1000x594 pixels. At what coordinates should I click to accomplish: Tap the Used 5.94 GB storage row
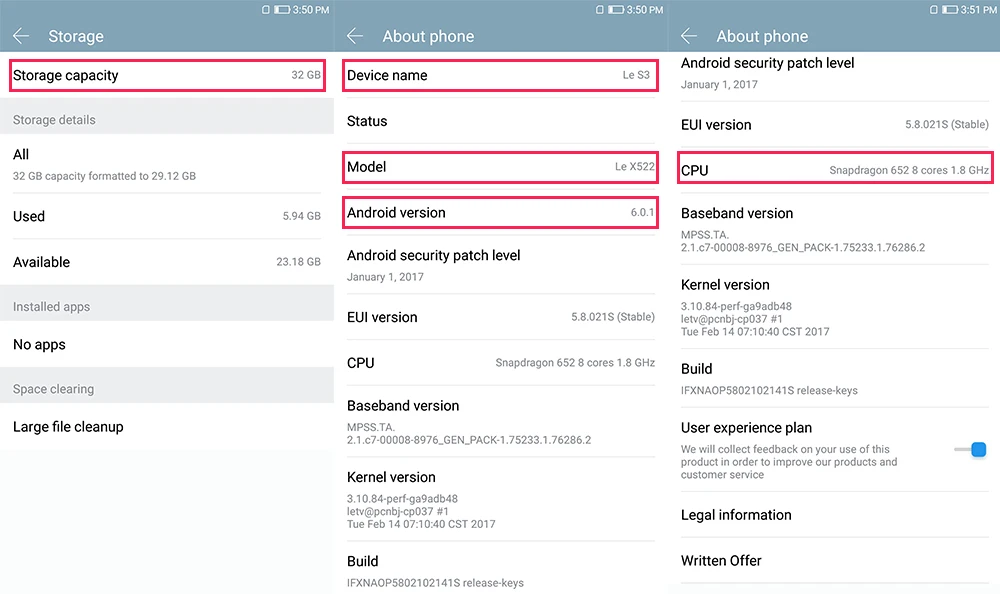(x=167, y=216)
